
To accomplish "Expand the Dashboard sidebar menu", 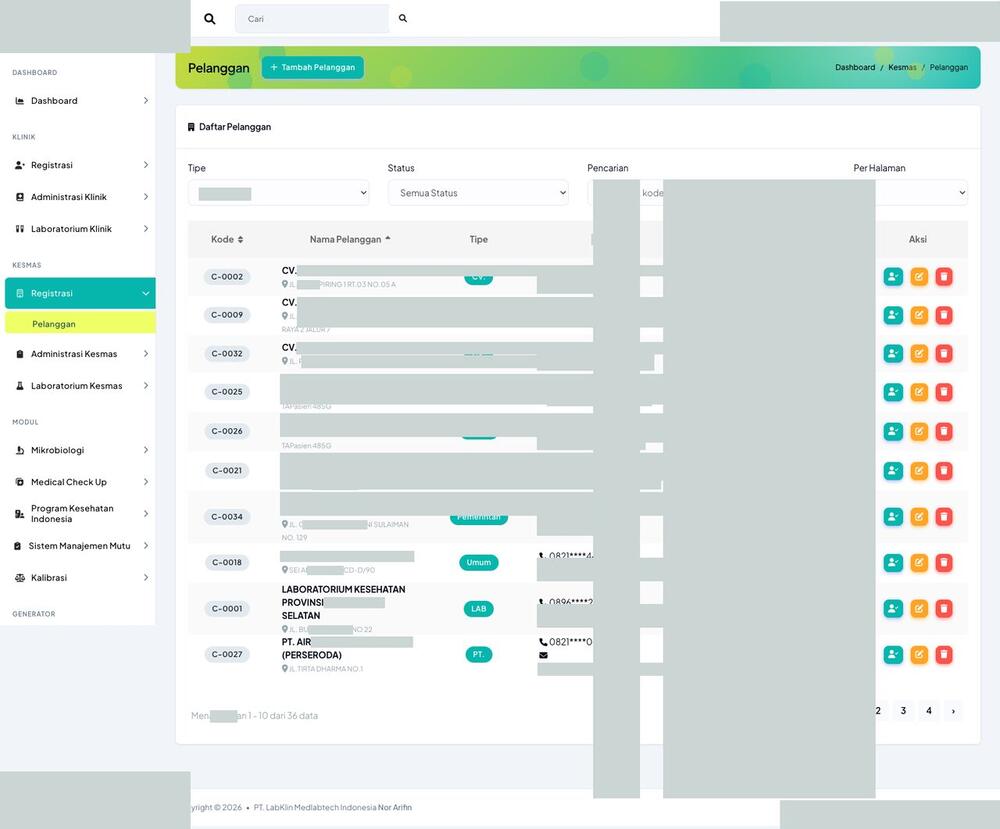I will click(x=80, y=101).
